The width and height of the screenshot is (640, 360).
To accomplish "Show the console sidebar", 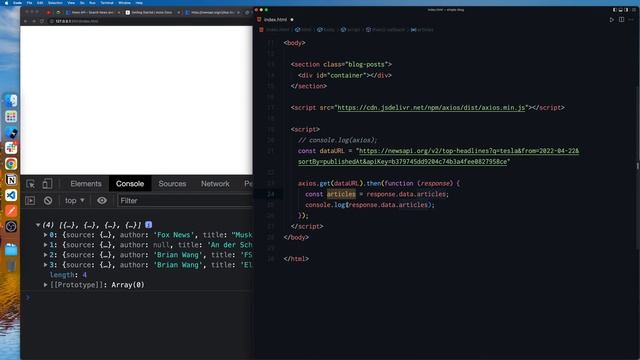I will tap(30, 200).
